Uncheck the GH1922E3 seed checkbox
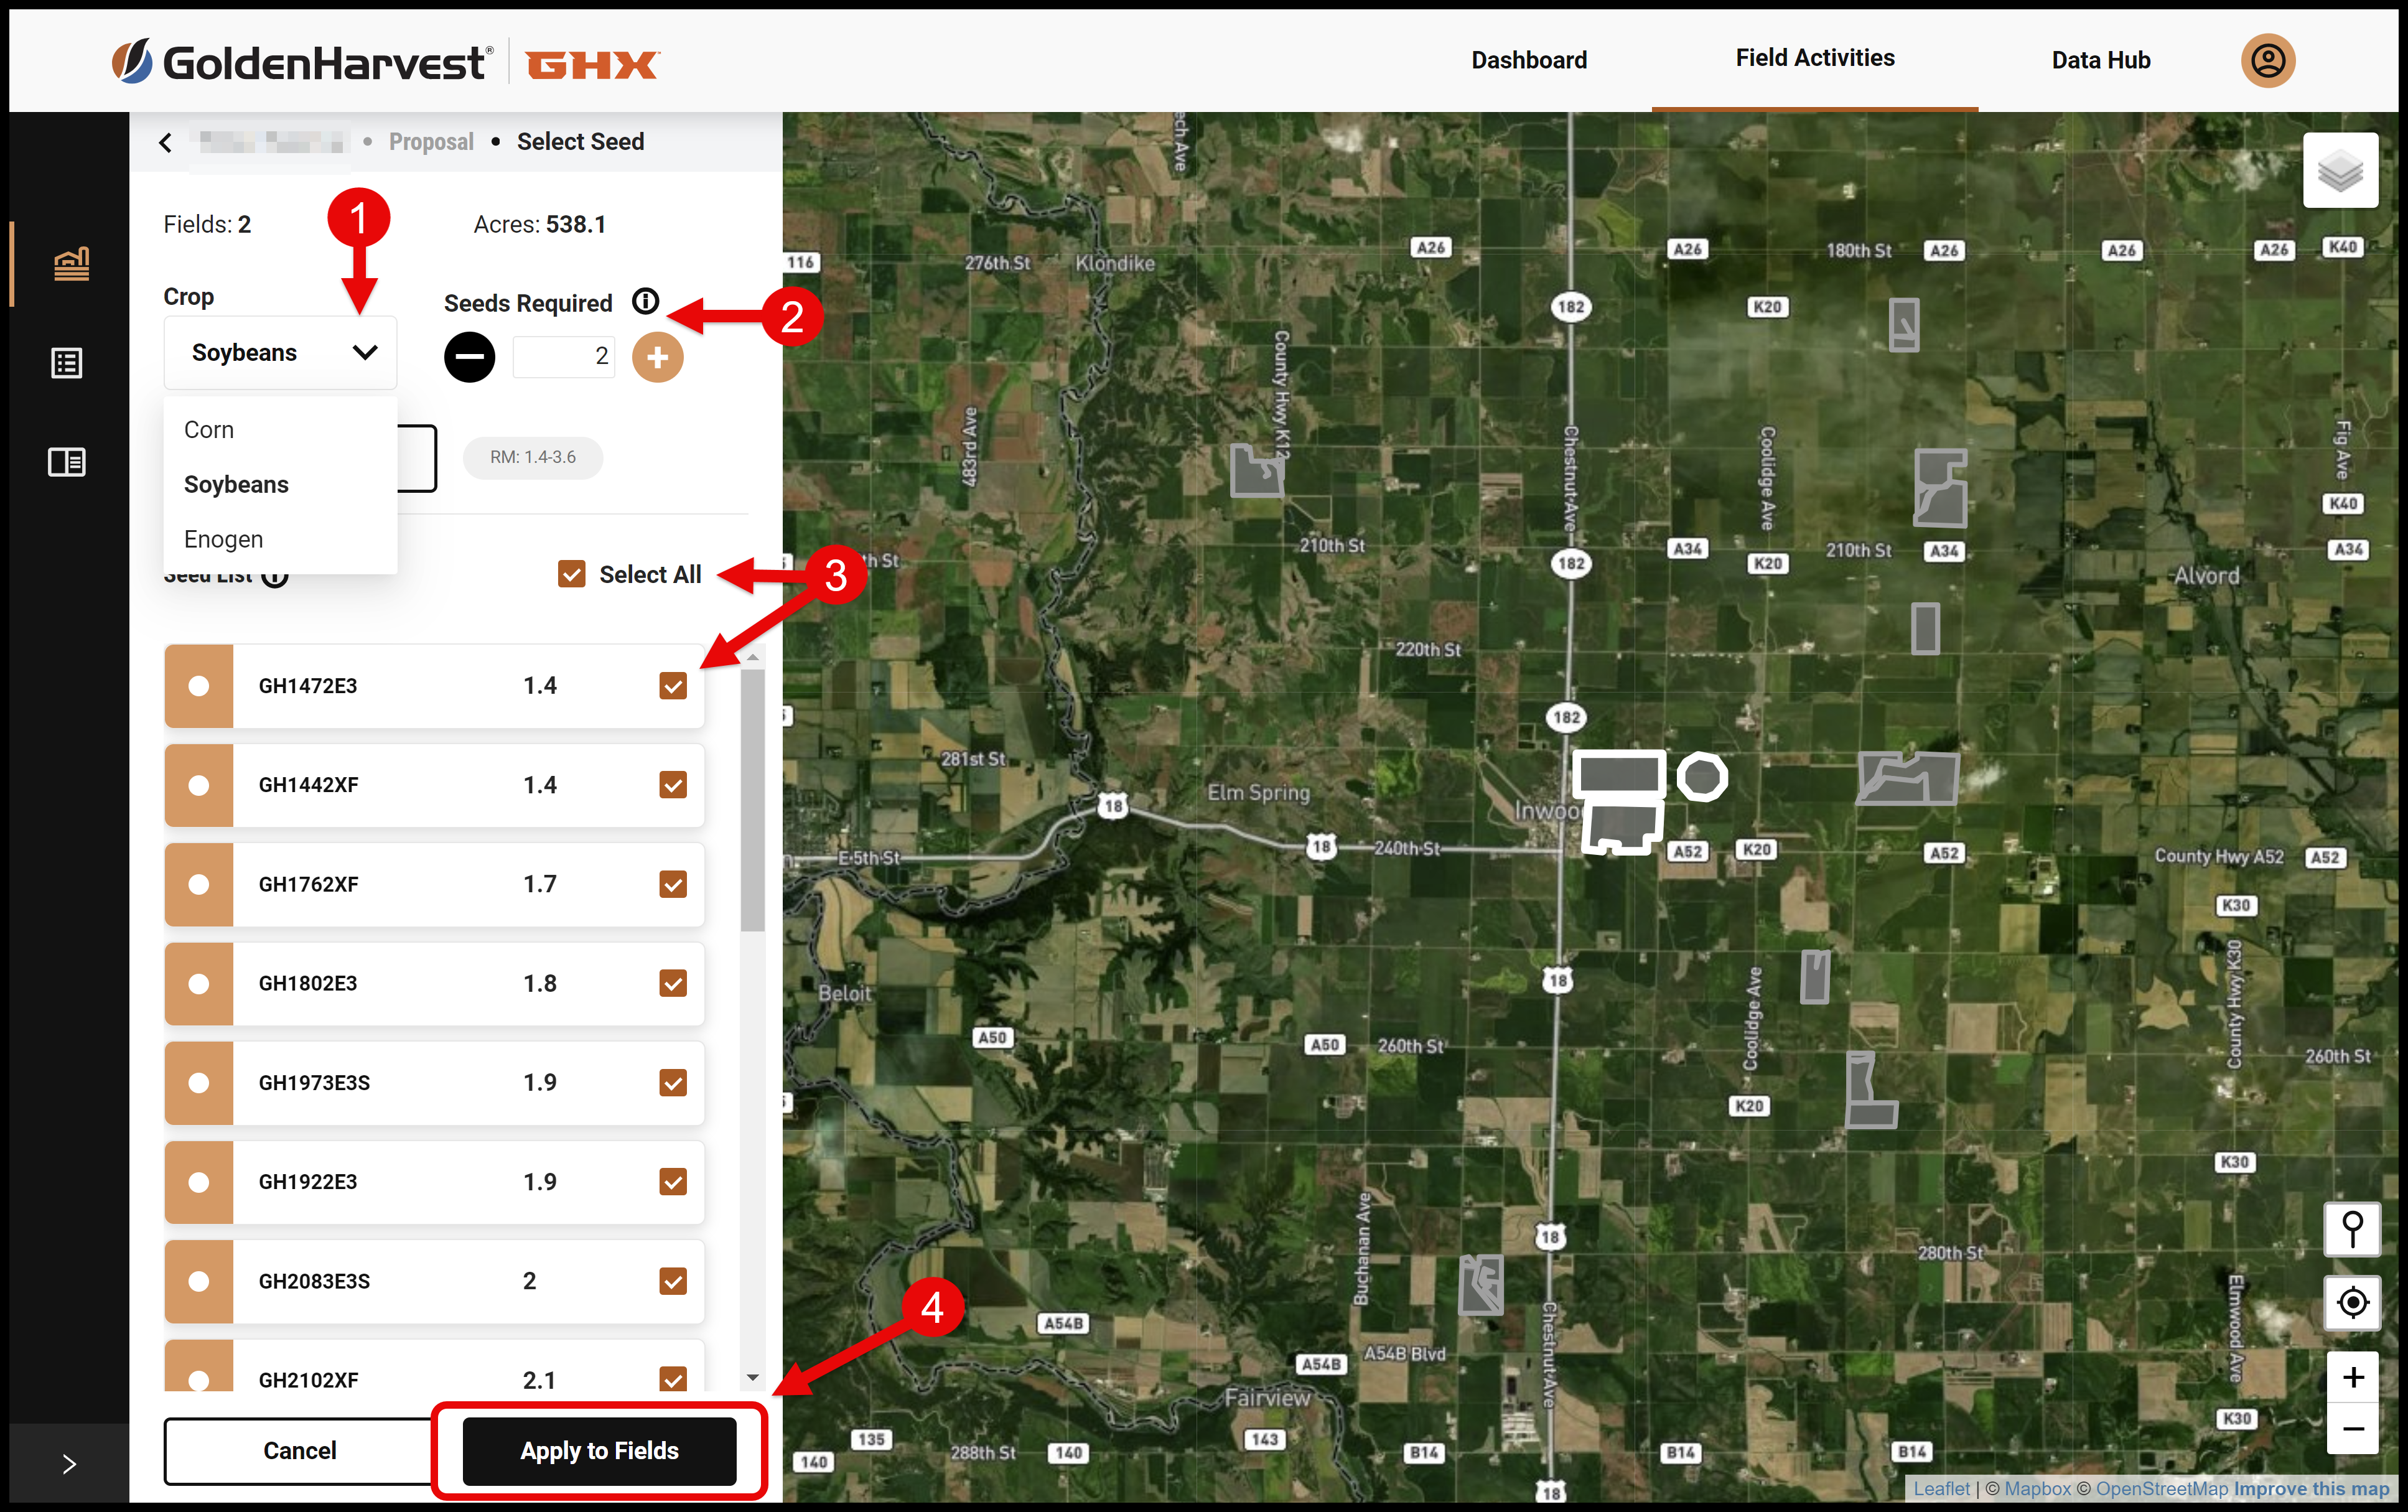Viewport: 2408px width, 1512px height. (673, 1182)
